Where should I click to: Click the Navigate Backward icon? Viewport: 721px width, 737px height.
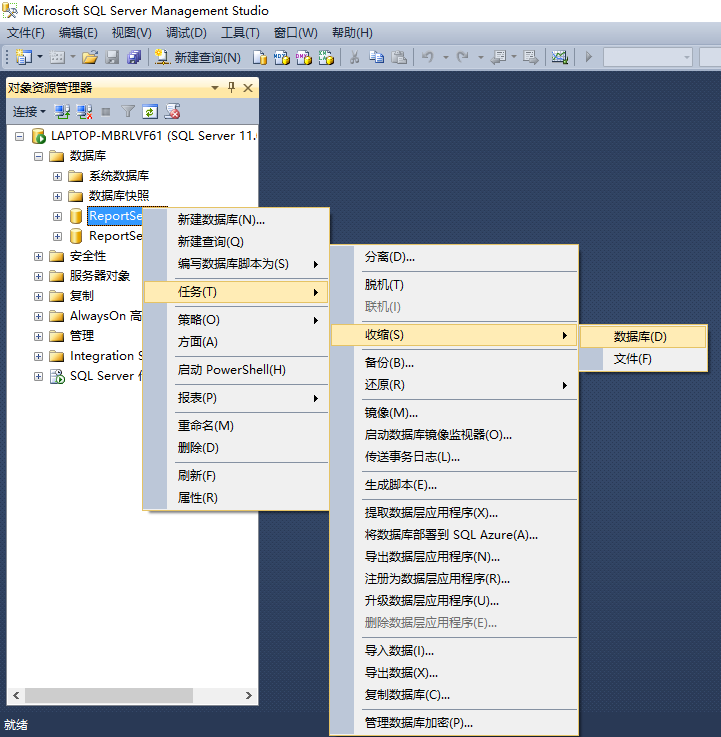pos(498,57)
